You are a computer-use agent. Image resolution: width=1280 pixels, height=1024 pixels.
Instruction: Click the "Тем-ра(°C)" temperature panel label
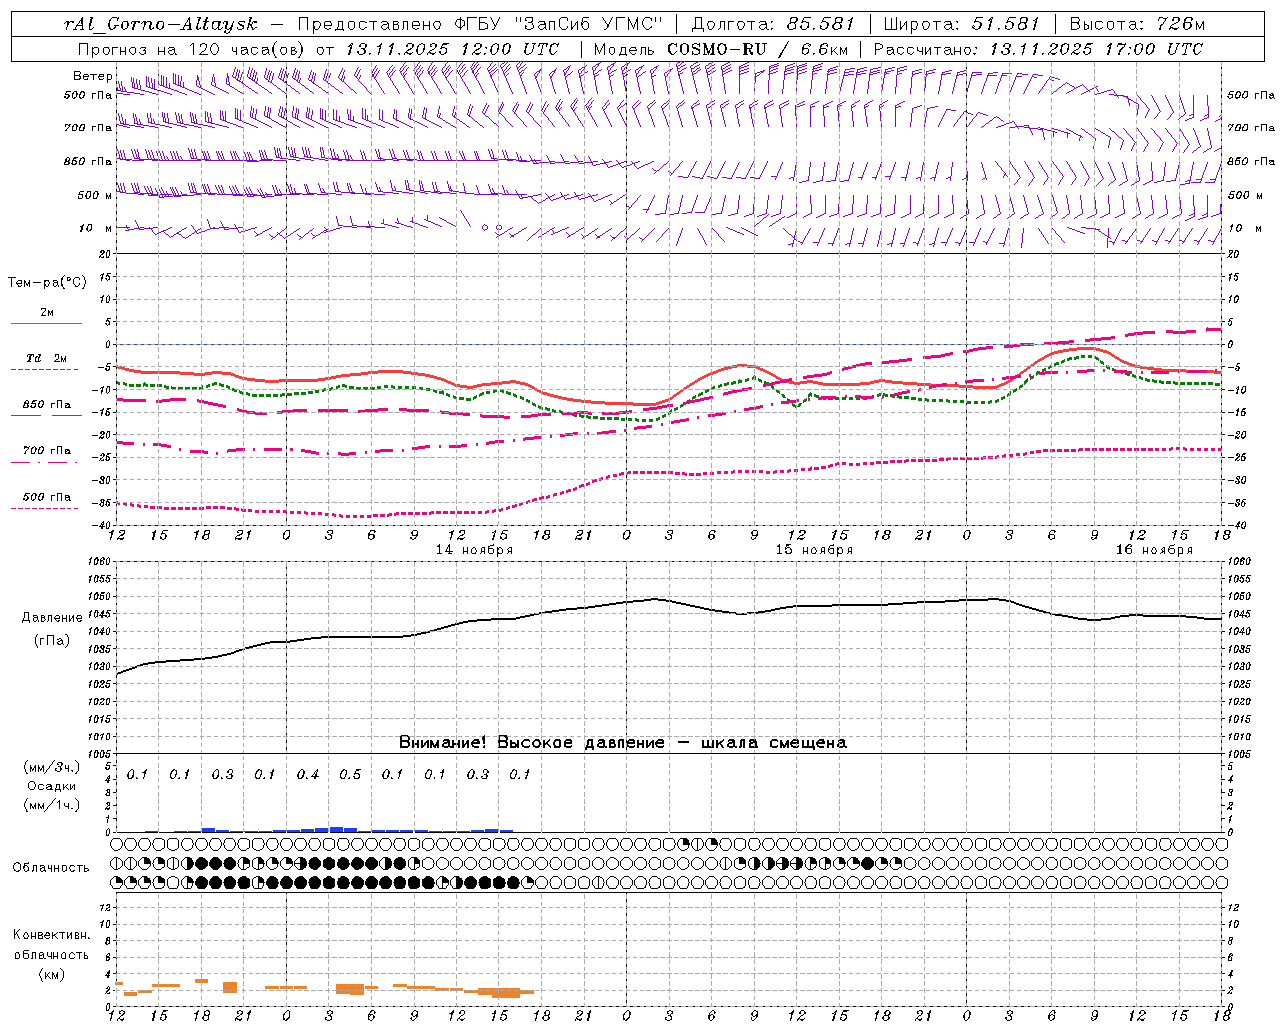pos(47,283)
